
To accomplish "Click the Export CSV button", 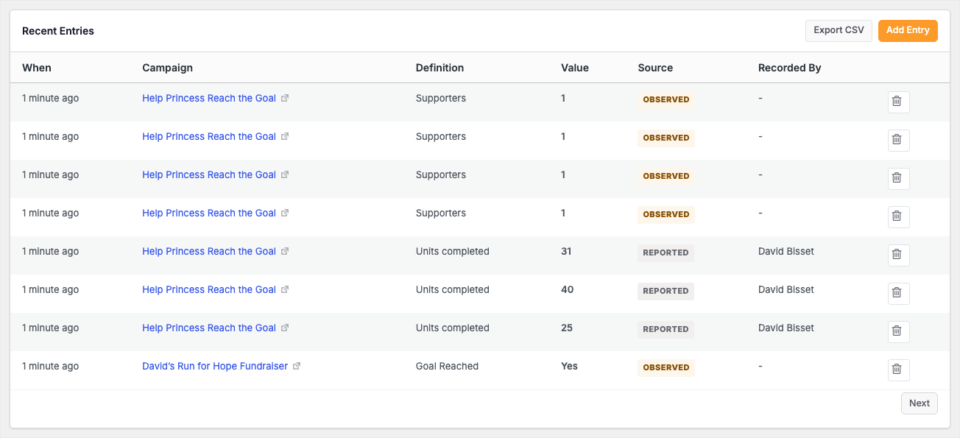I will [838, 31].
